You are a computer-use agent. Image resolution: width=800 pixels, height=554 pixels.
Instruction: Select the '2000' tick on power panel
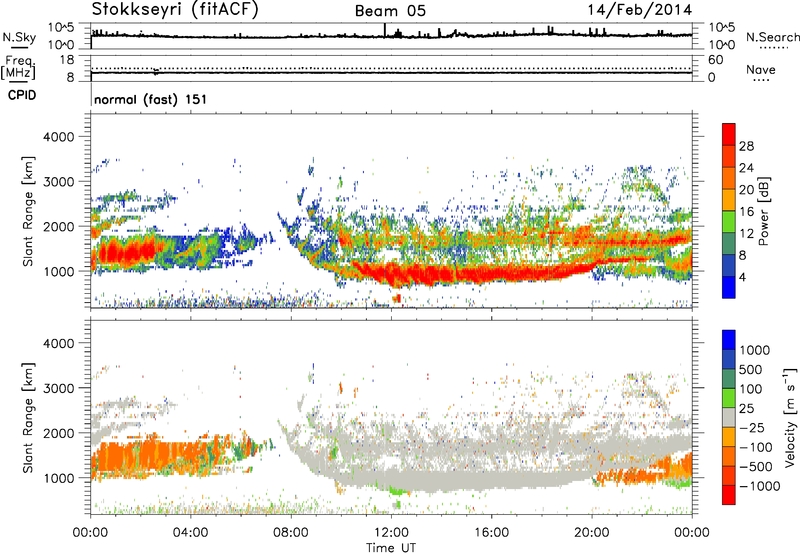(58, 226)
